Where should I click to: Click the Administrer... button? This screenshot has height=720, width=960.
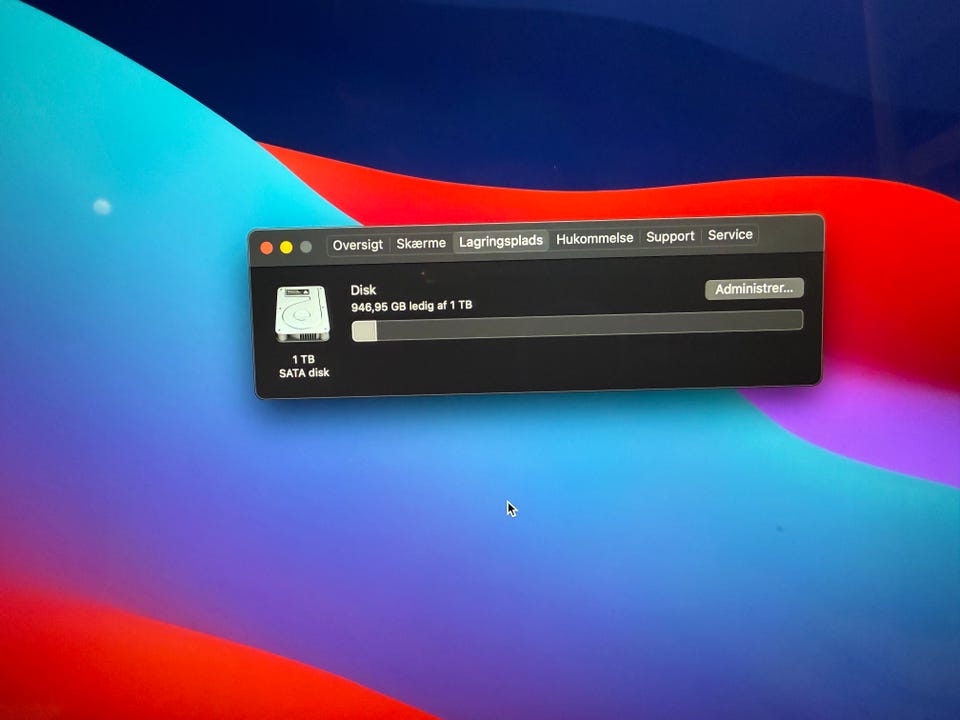point(754,288)
